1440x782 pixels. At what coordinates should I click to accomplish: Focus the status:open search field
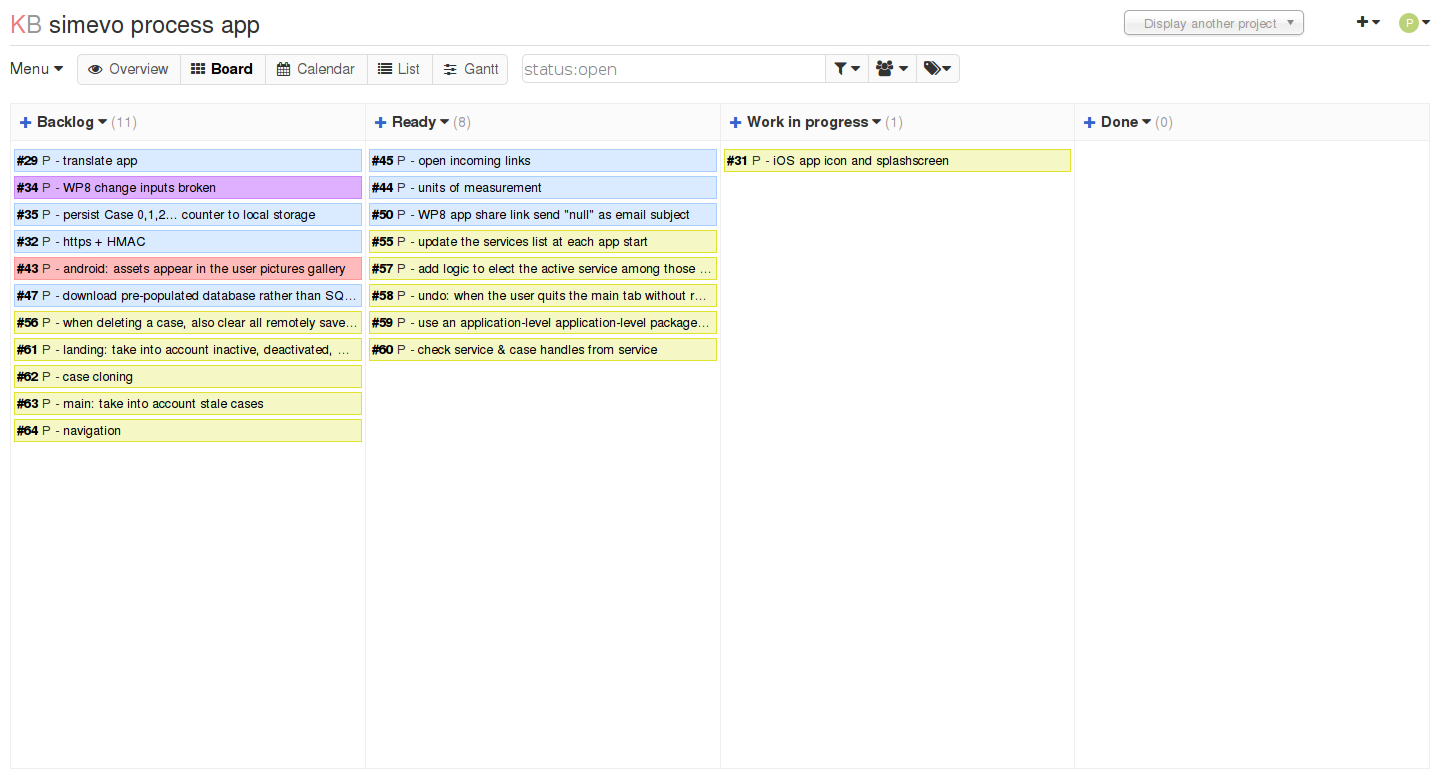(x=672, y=69)
